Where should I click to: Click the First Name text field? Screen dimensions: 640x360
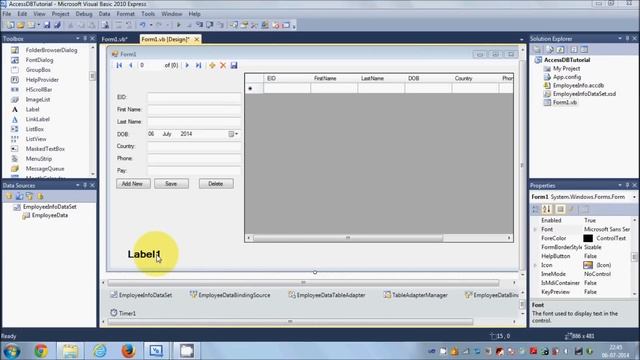pos(194,110)
